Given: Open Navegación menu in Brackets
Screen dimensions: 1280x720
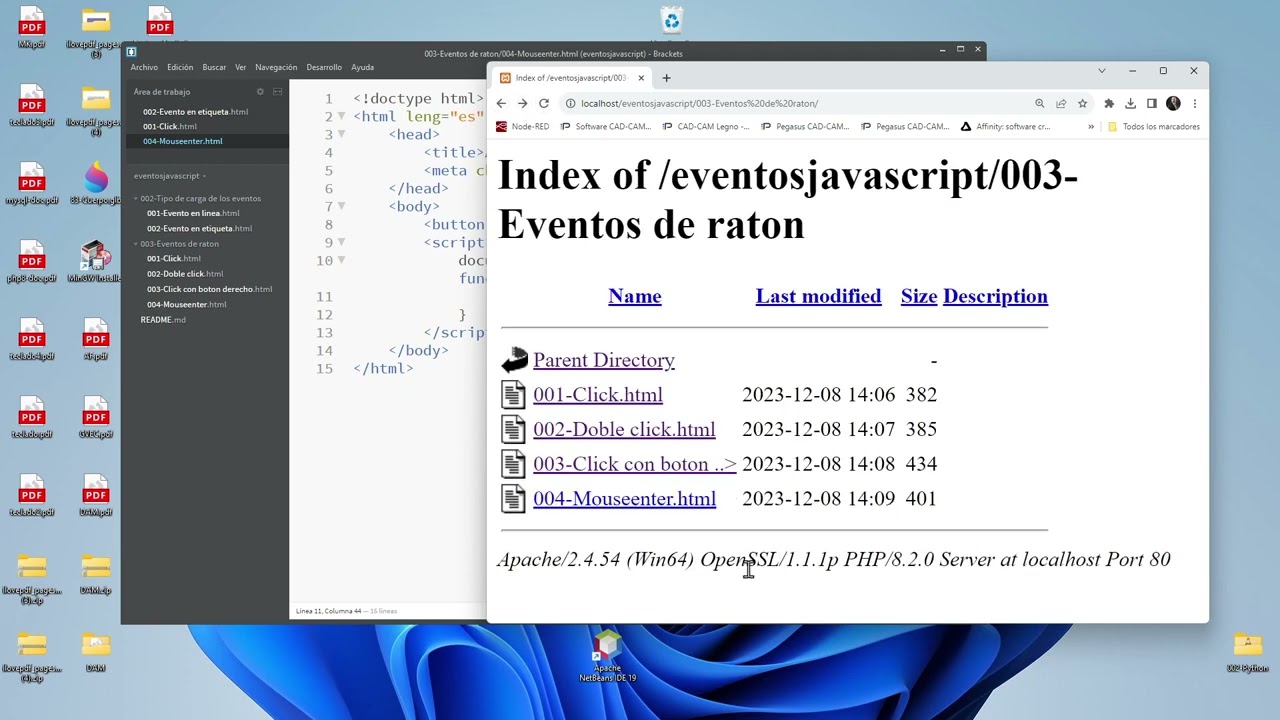Looking at the screenshot, I should [276, 67].
